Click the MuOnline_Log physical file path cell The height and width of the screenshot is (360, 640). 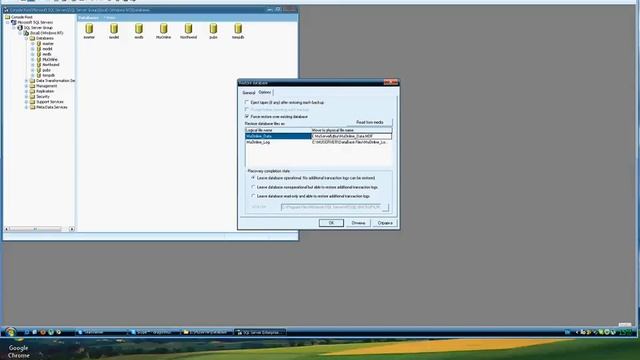[x=351, y=142]
